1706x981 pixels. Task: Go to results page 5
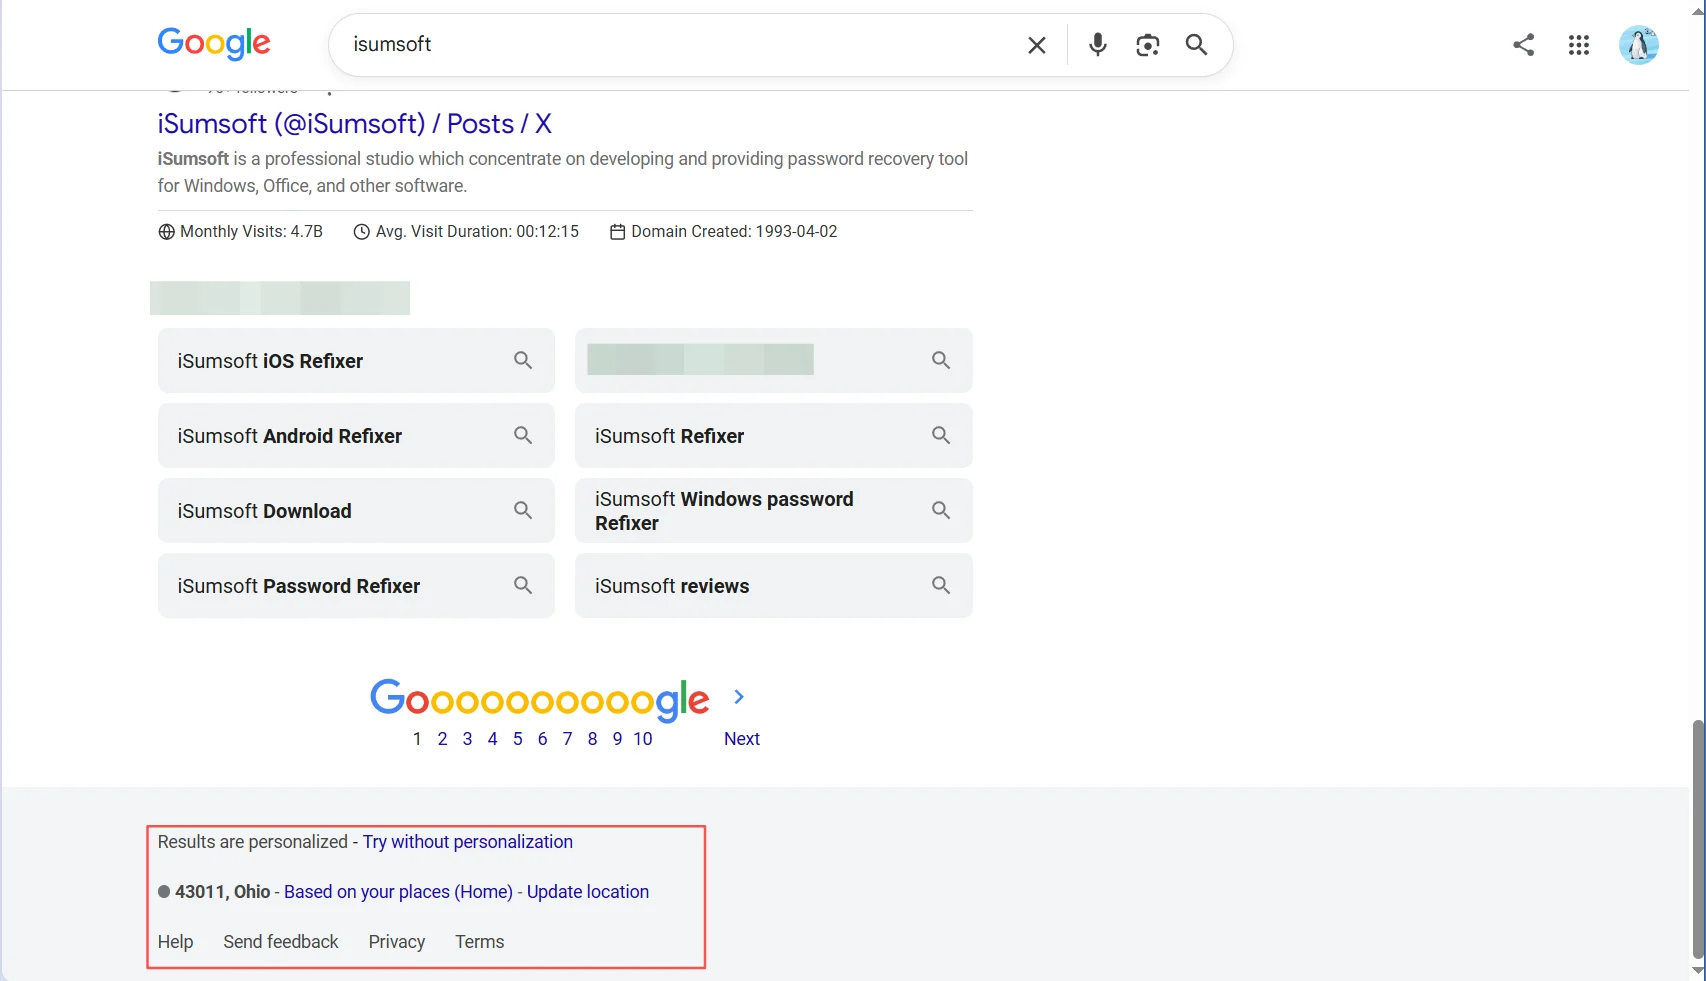pos(517,739)
